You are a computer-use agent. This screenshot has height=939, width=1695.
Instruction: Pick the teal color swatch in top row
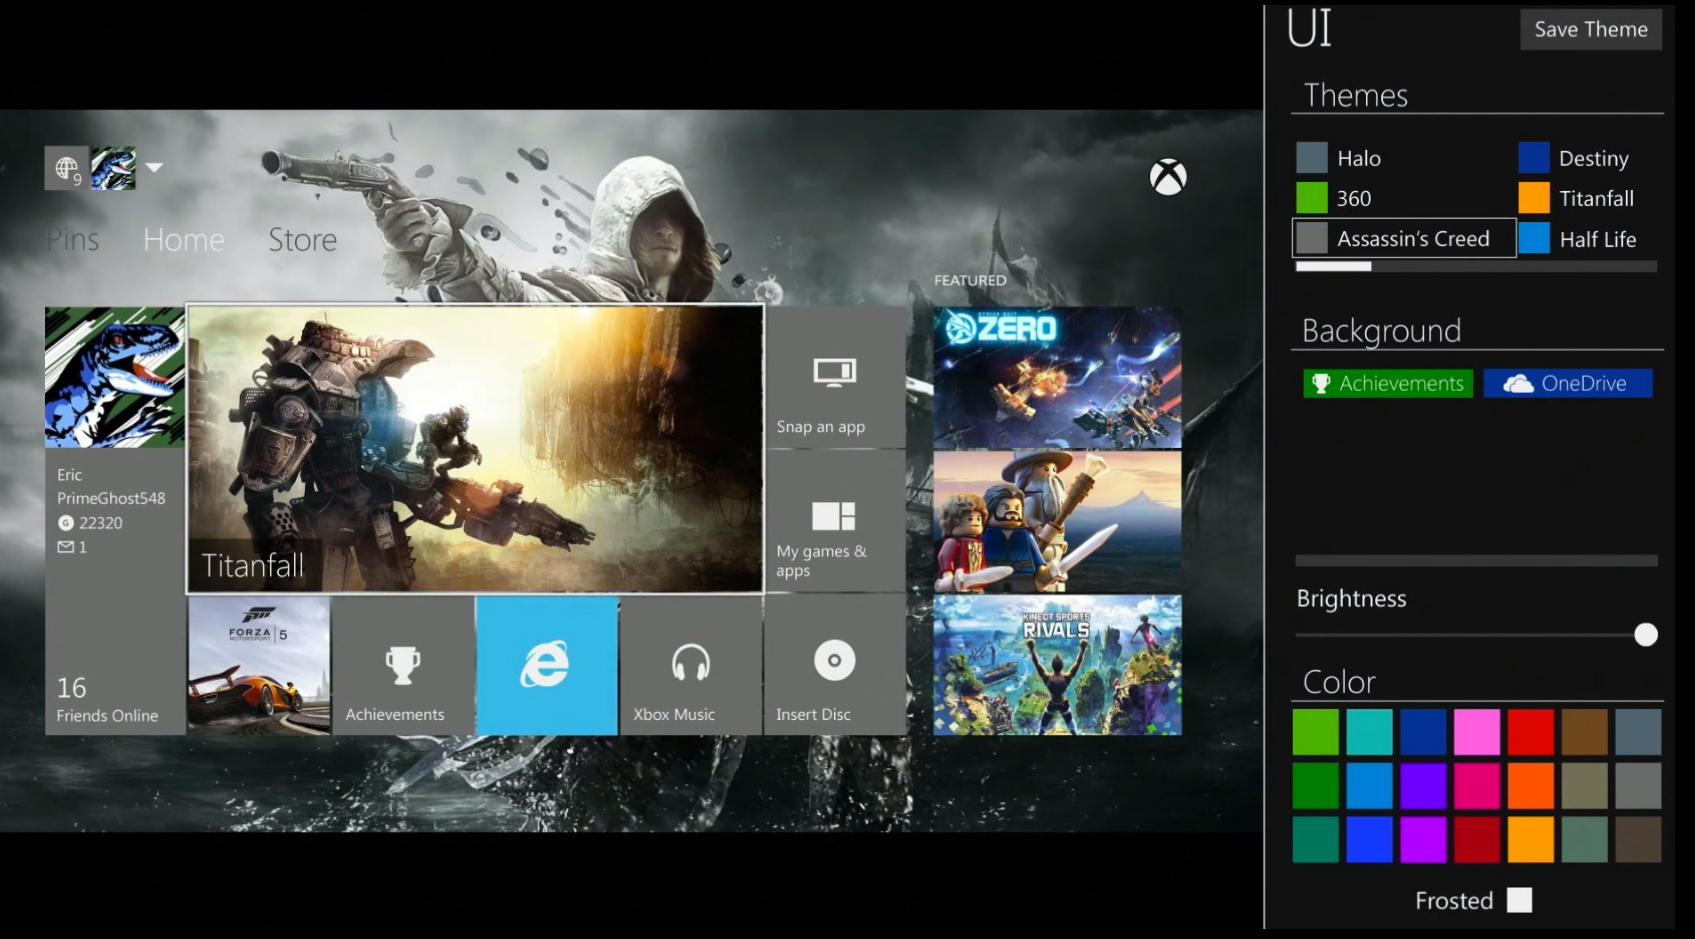coord(1370,732)
